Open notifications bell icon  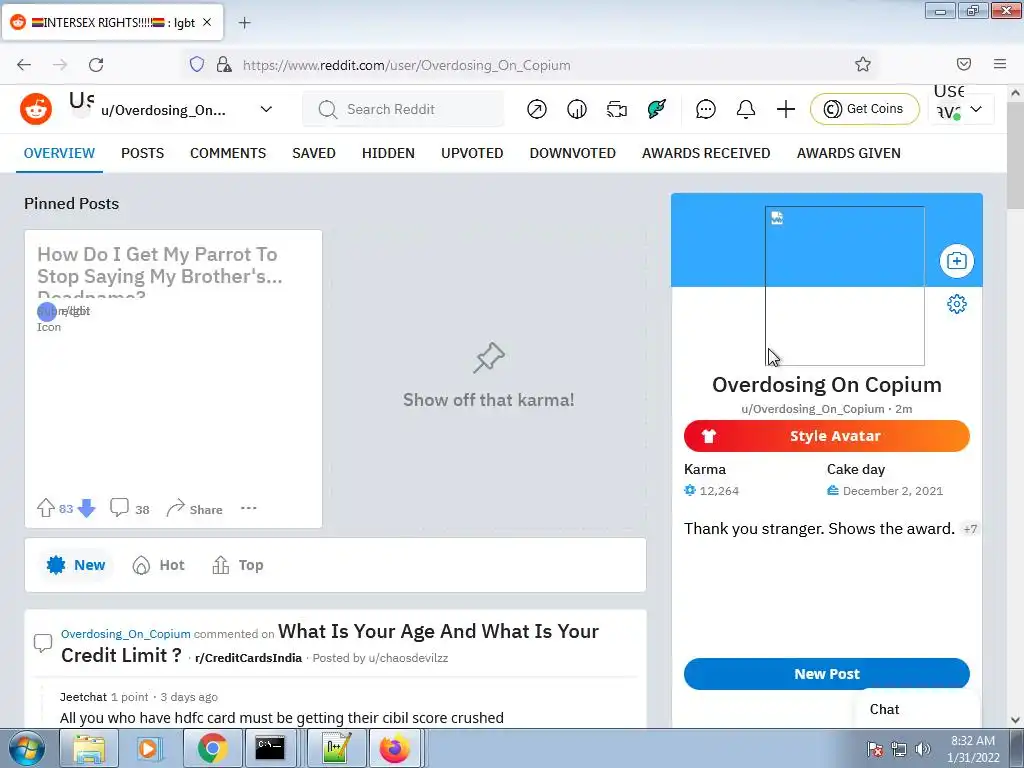(746, 109)
